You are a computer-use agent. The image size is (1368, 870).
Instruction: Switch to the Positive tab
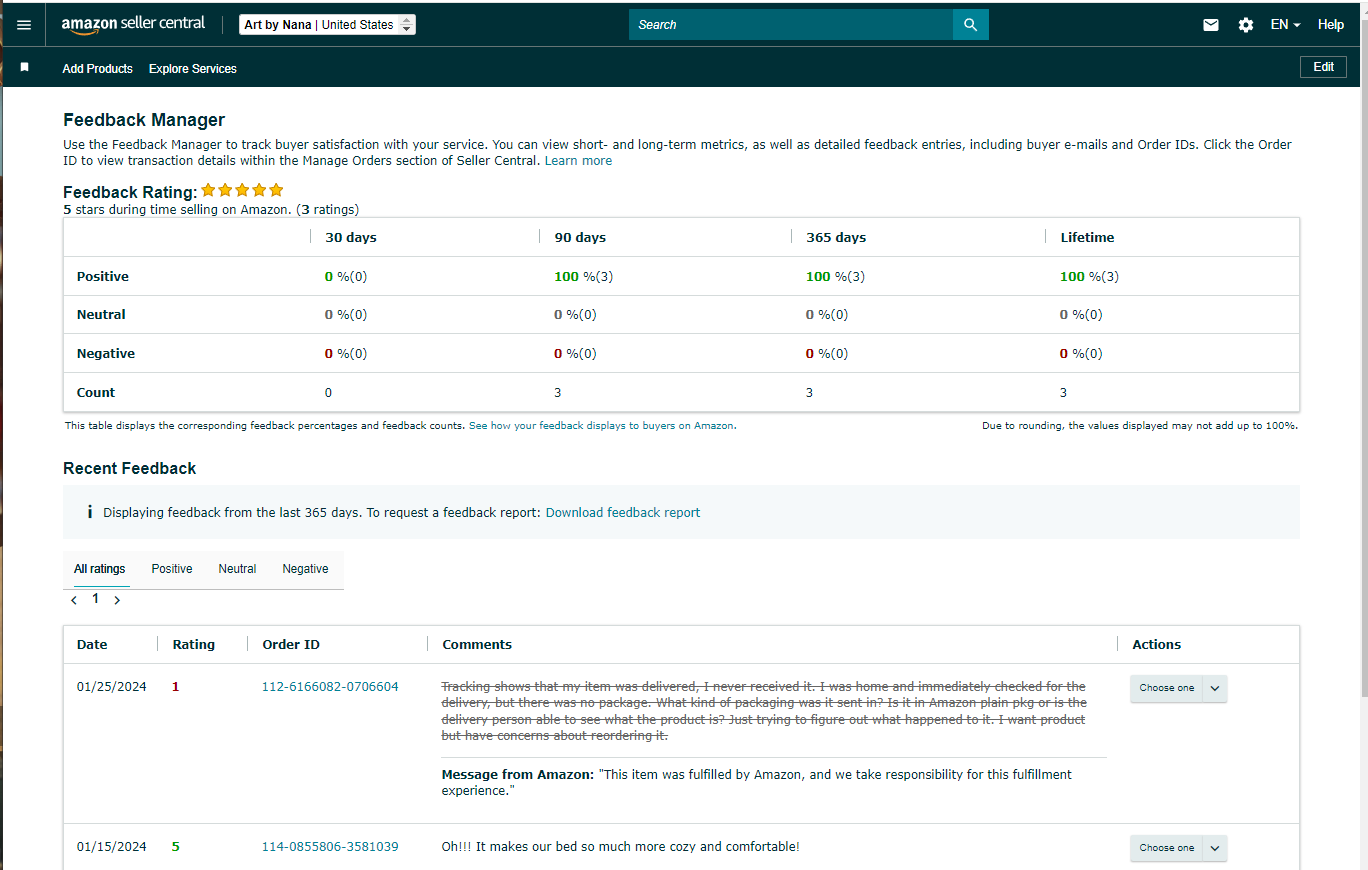pos(172,569)
